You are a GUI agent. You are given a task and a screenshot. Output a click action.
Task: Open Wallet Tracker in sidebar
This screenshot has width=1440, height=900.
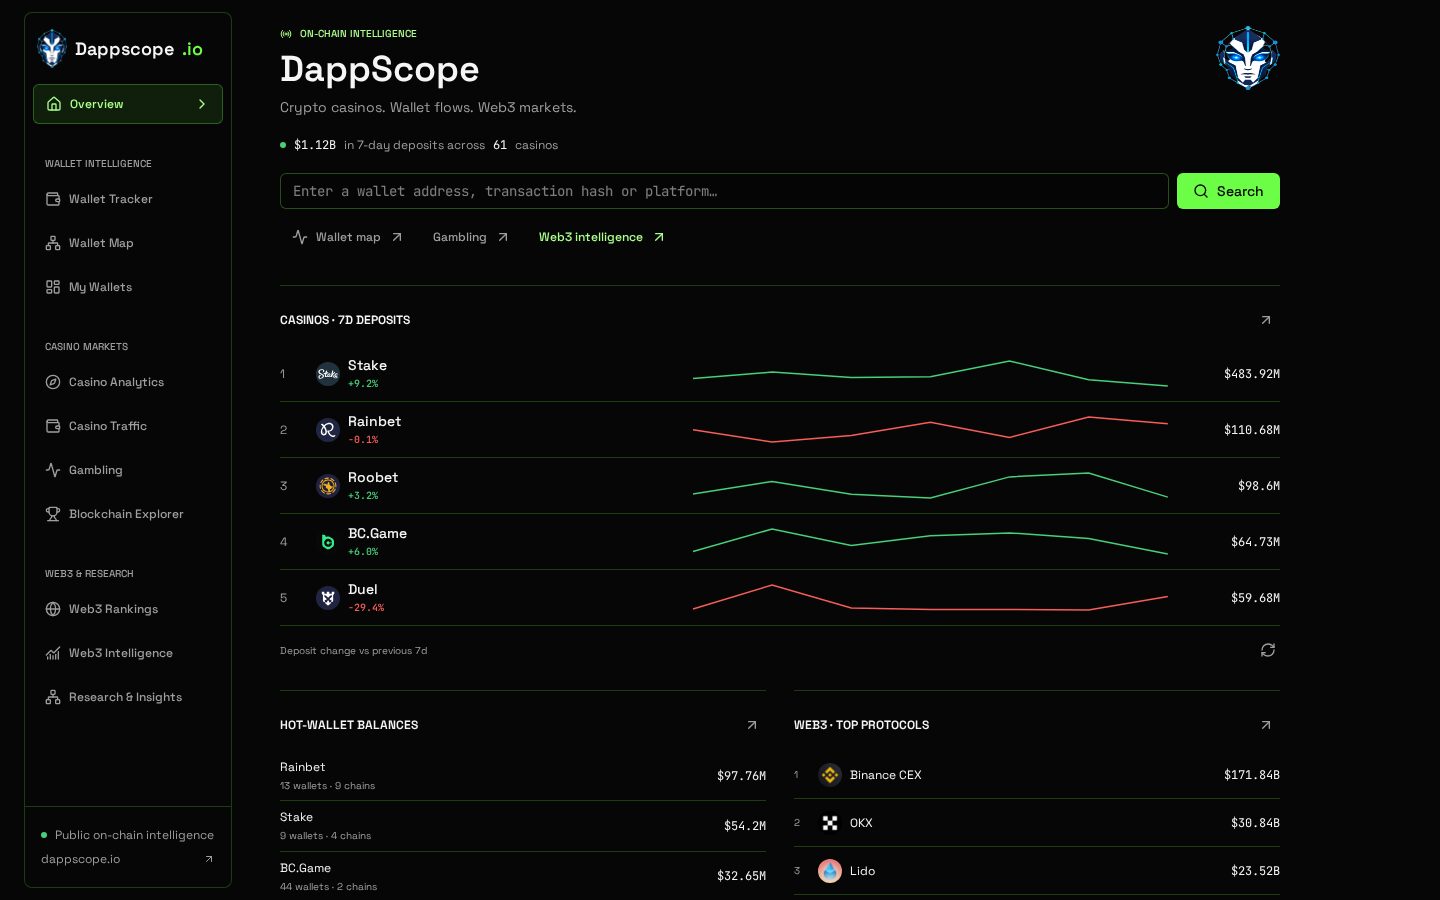tap(128, 199)
